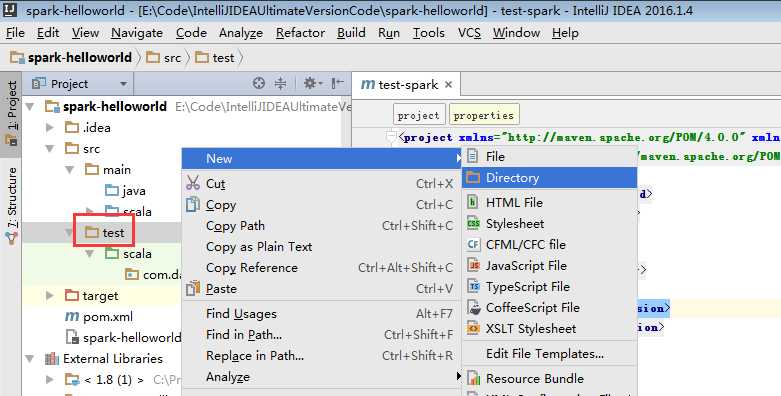781x396 pixels.
Task: Open the Code menu
Action: point(191,33)
